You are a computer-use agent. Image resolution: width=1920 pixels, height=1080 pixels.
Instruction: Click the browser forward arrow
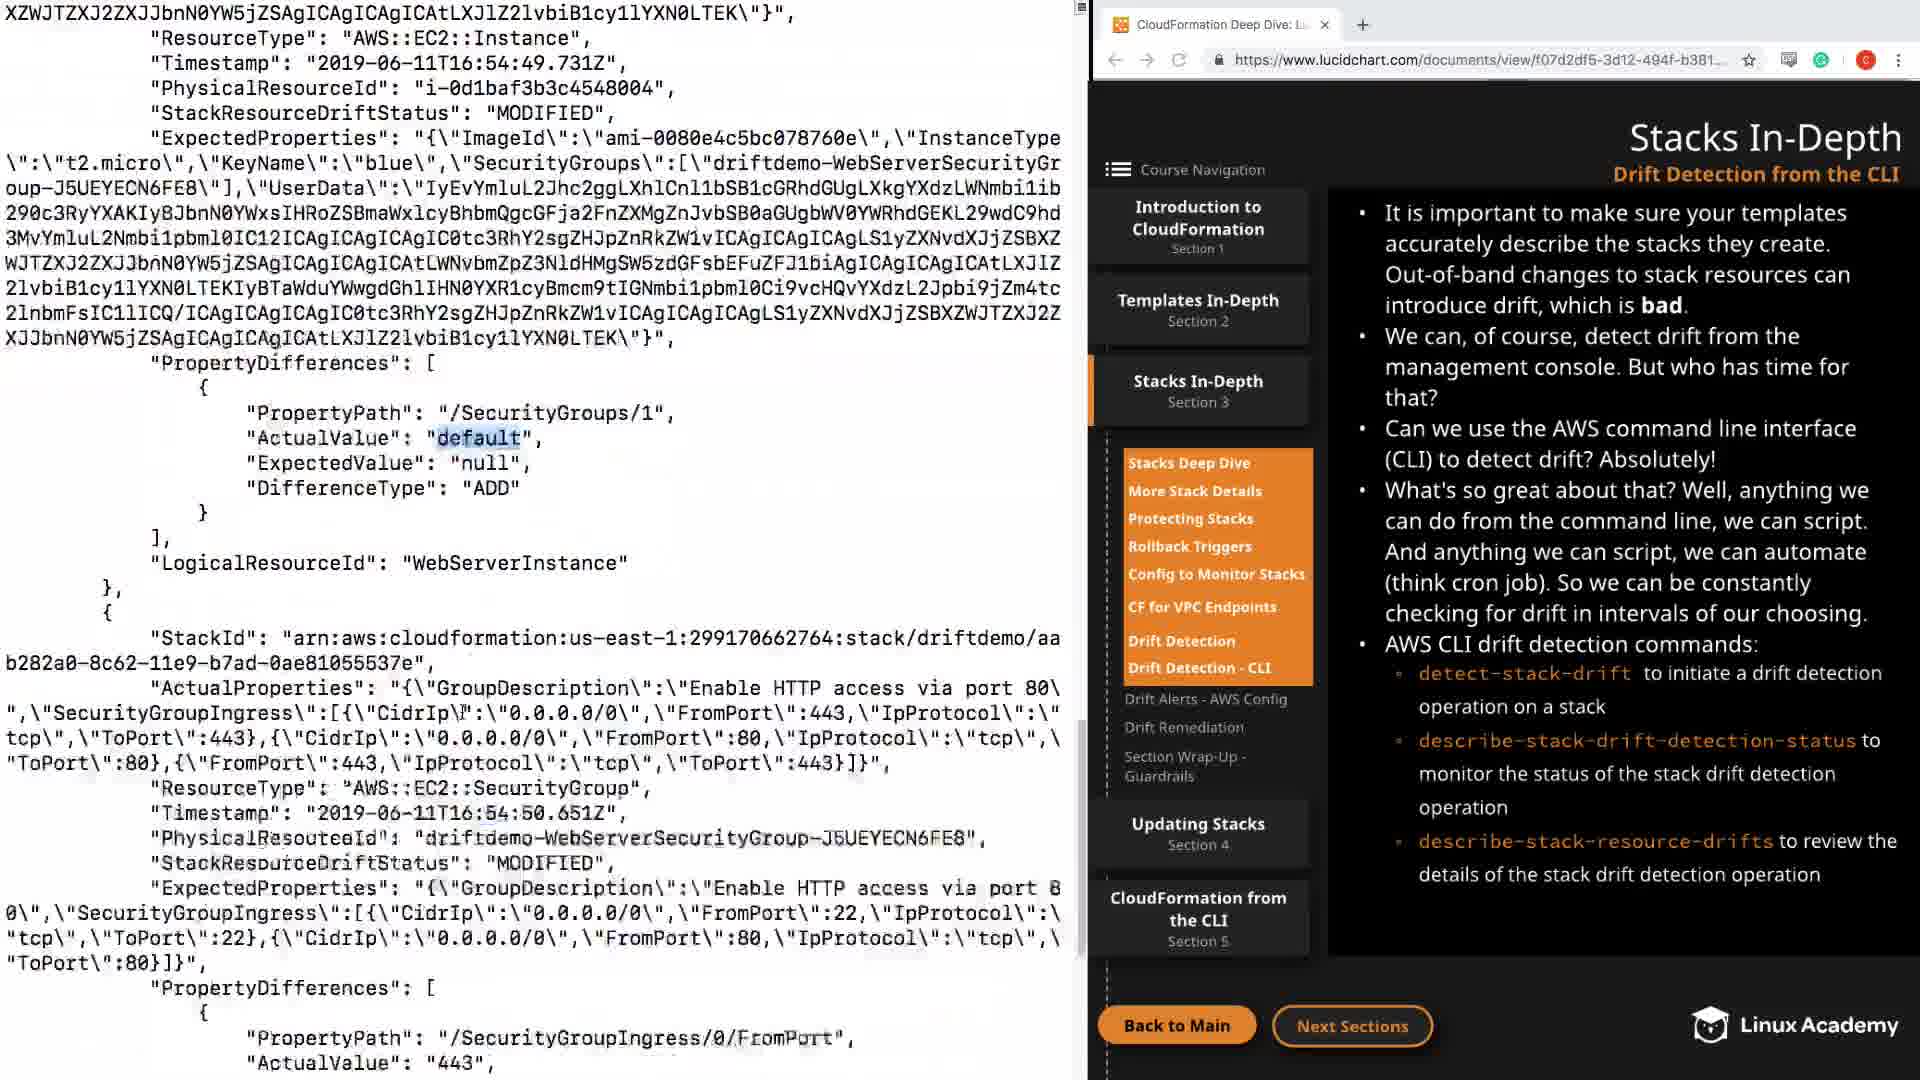click(1147, 60)
